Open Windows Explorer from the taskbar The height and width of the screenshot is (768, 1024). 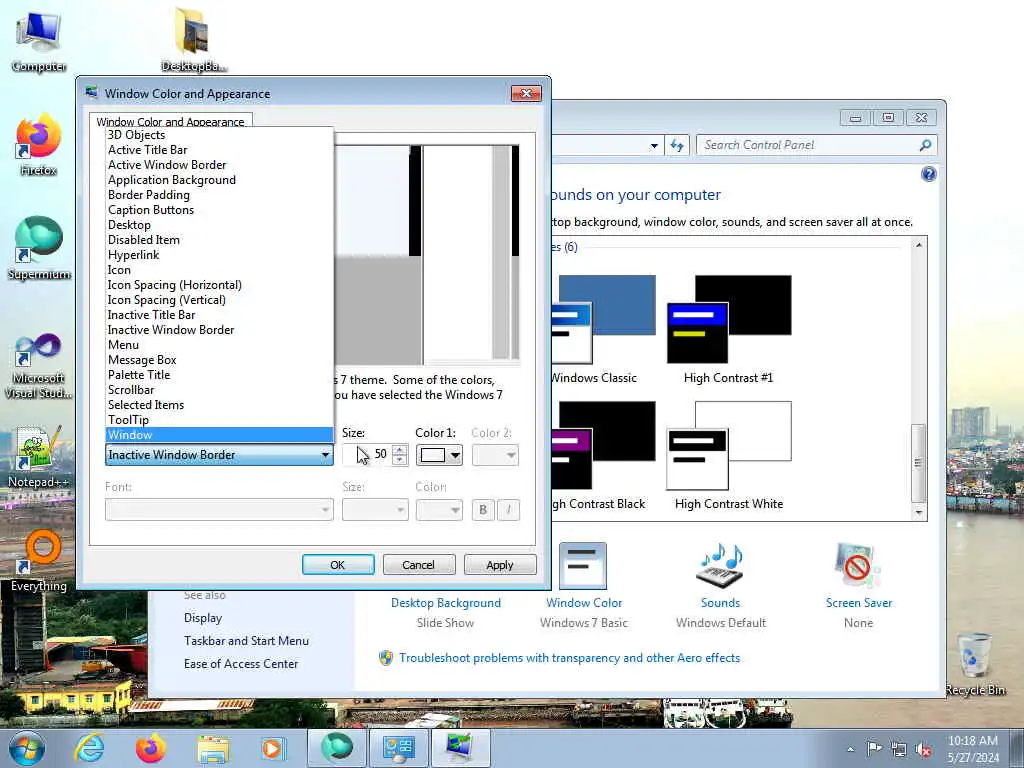pyautogui.click(x=213, y=748)
